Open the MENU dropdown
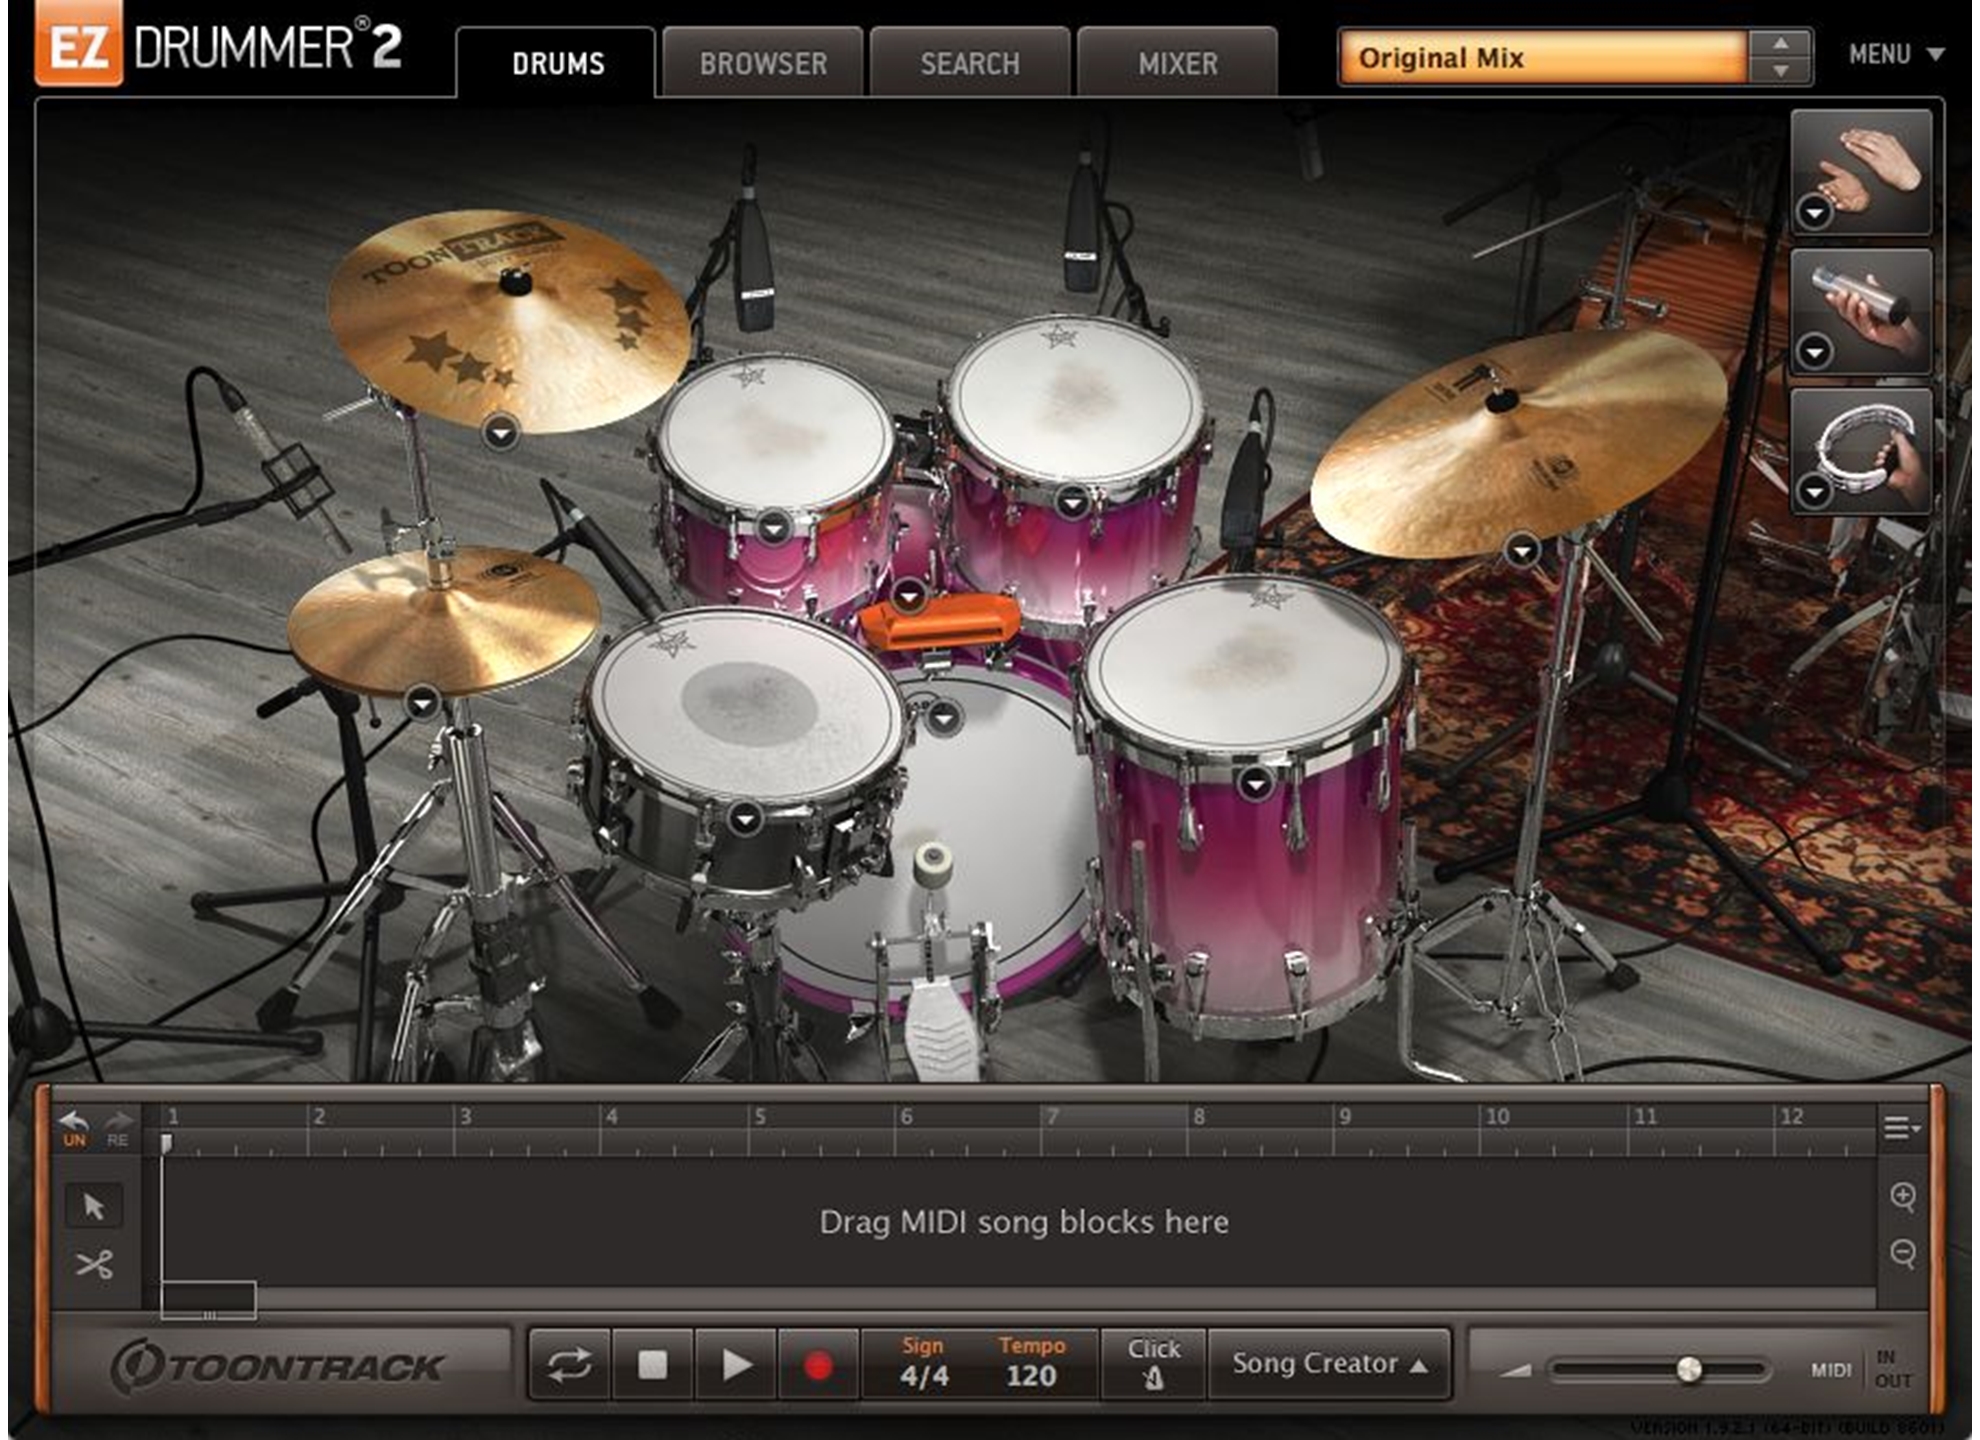This screenshot has height=1440, width=1980. click(1895, 55)
